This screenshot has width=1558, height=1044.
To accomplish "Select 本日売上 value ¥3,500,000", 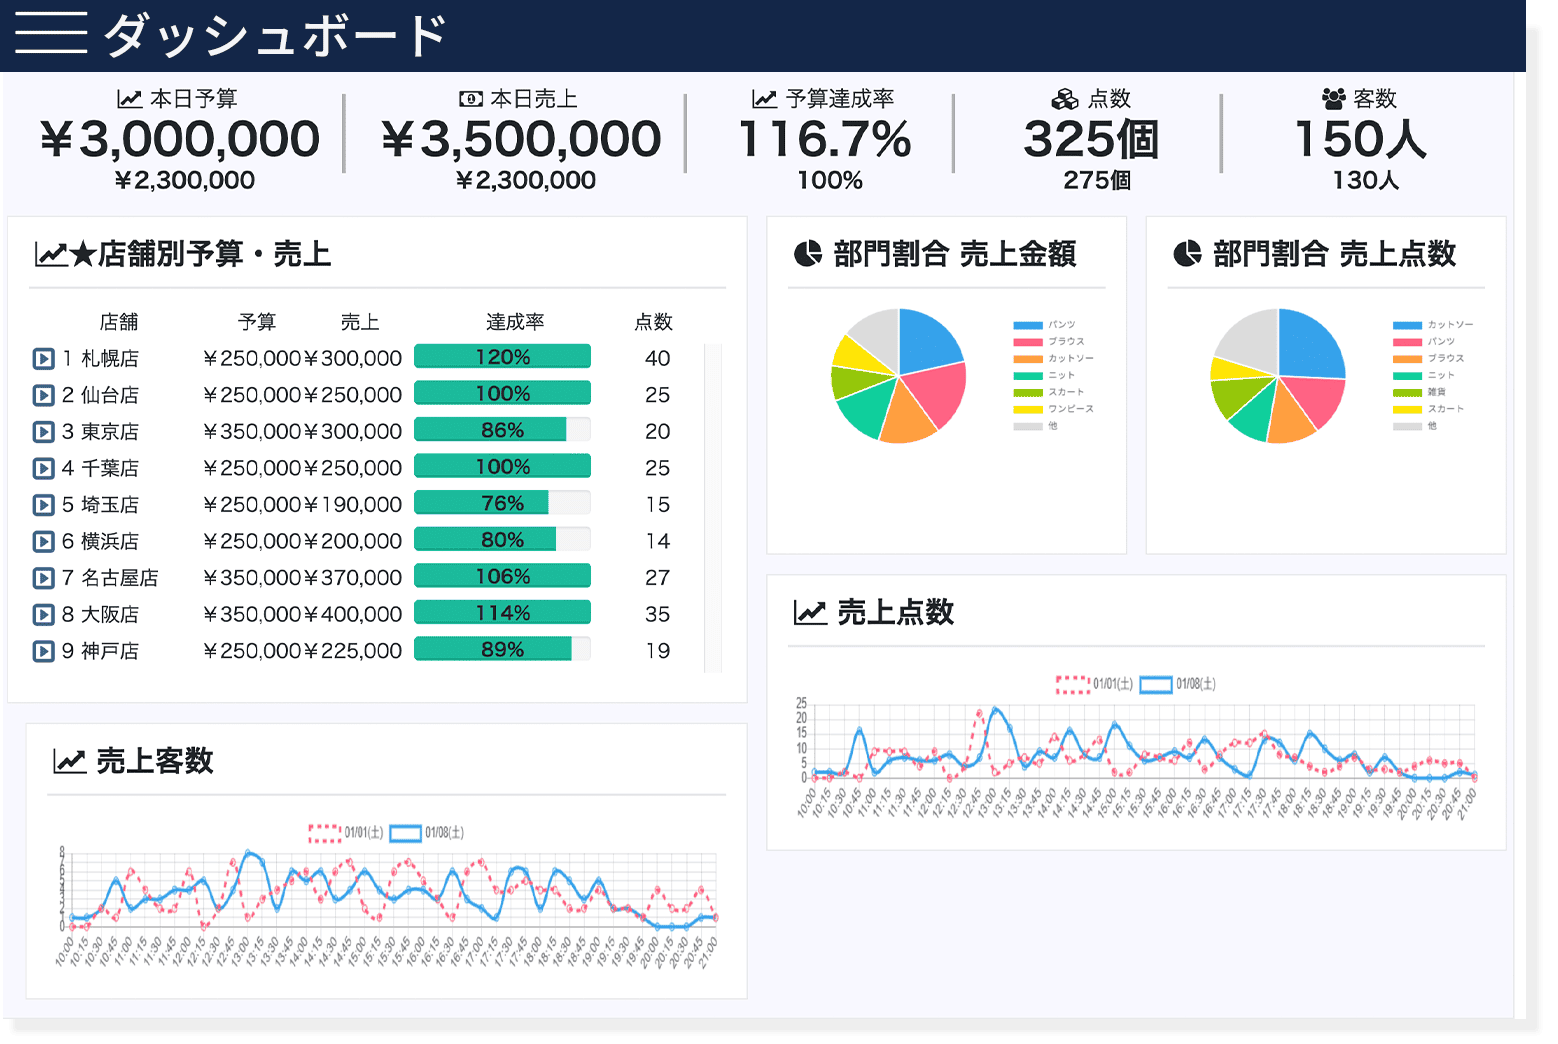I will pyautogui.click(x=521, y=139).
